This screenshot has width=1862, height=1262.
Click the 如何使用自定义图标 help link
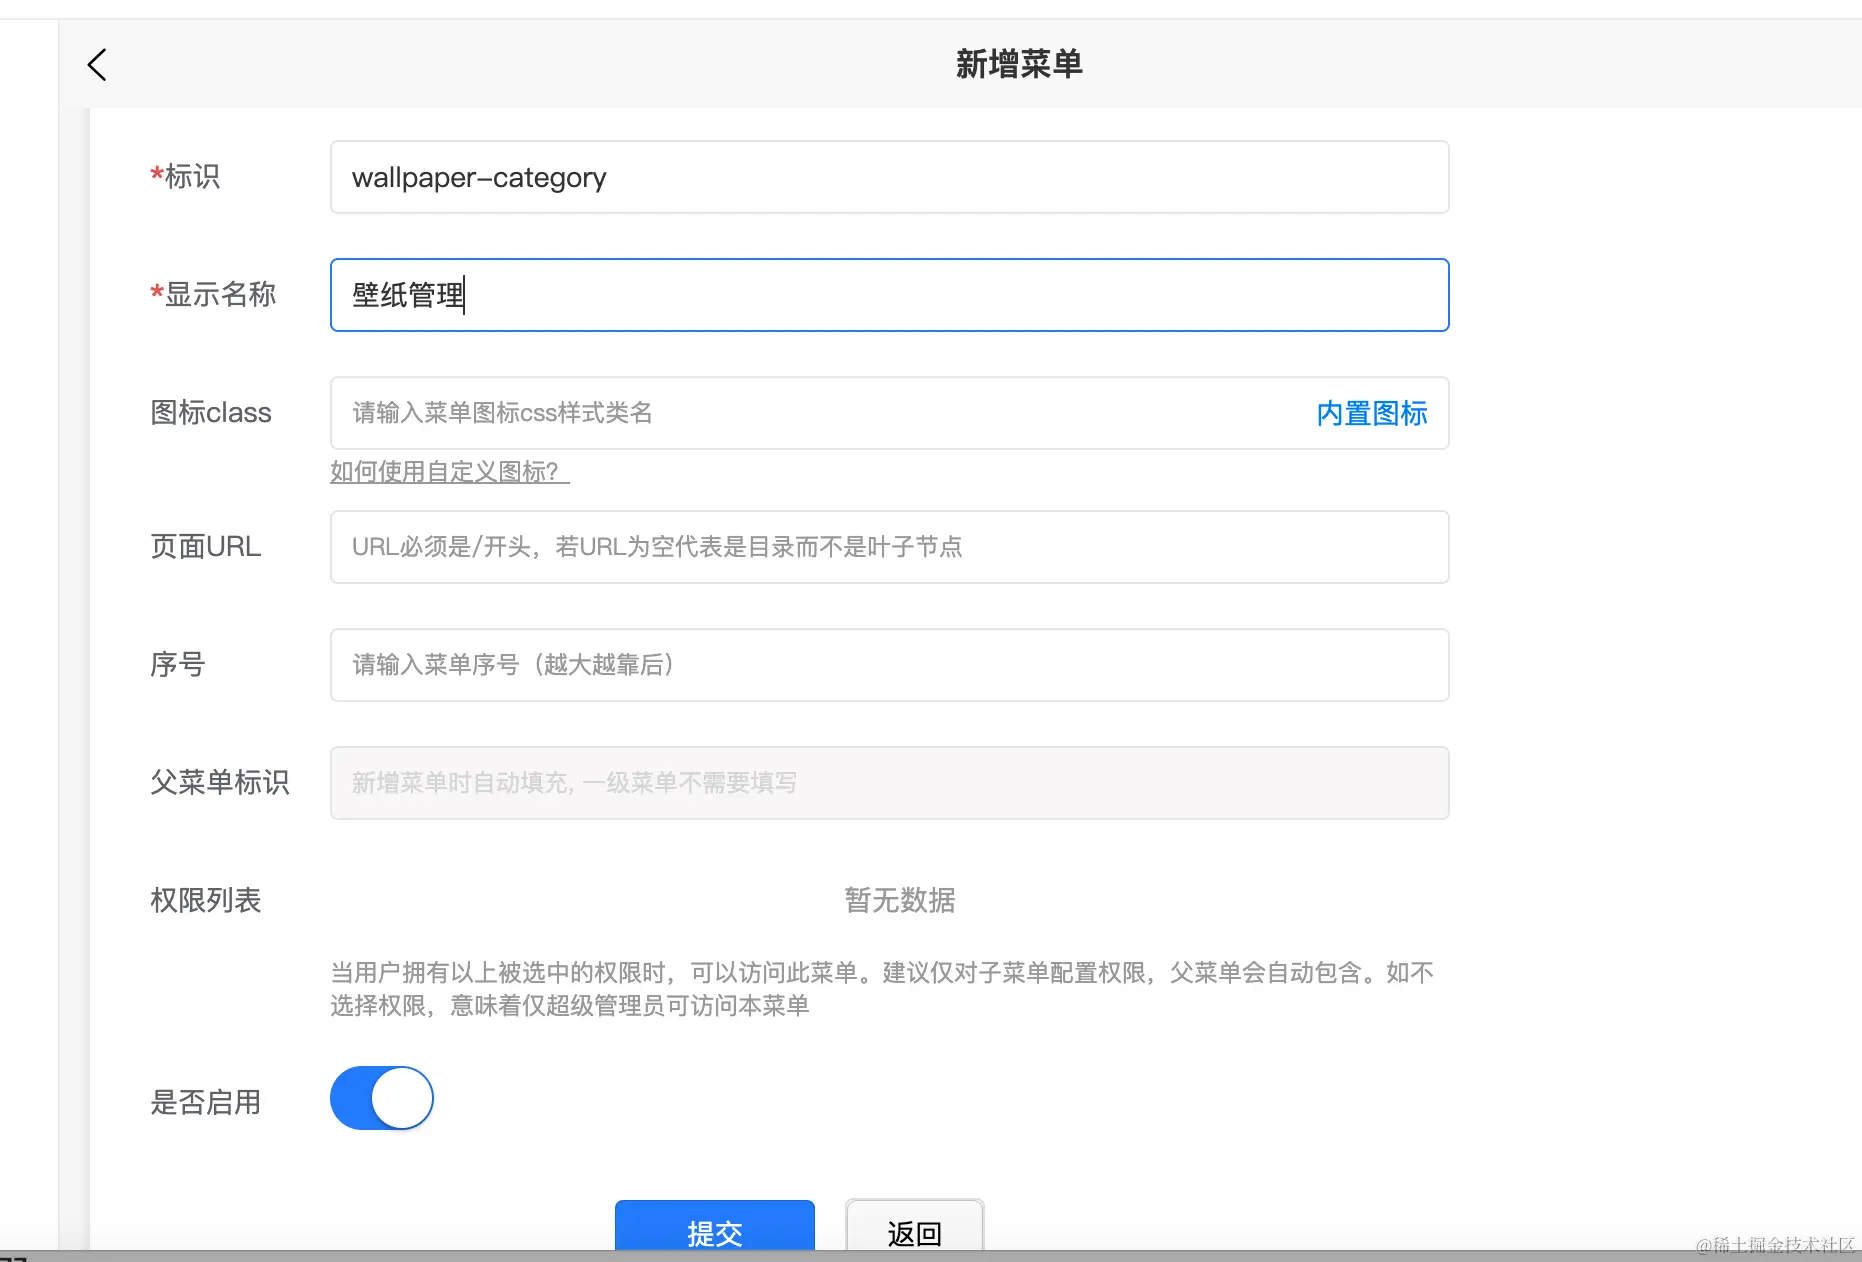(x=448, y=471)
